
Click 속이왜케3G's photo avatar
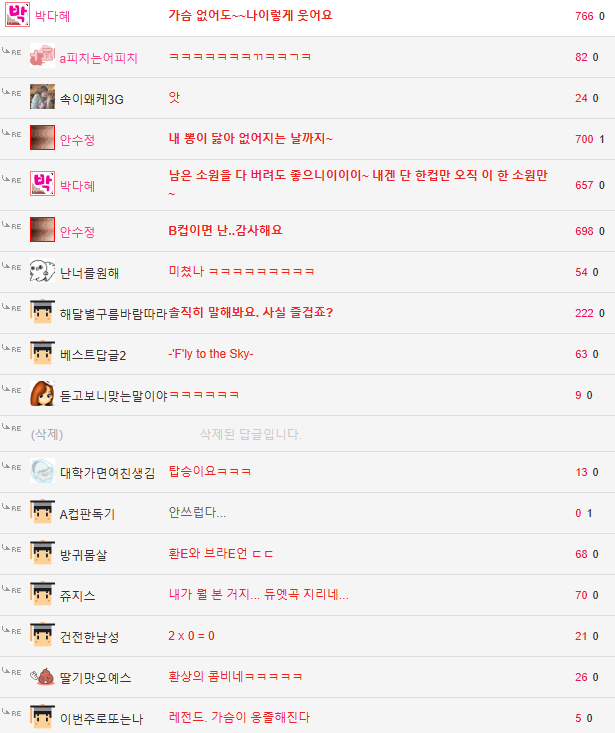[x=43, y=96]
